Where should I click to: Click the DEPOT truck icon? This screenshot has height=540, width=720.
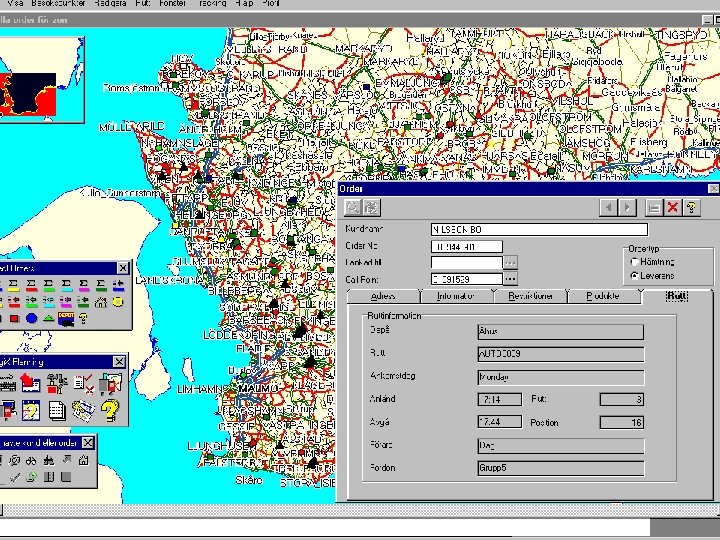click(66, 319)
